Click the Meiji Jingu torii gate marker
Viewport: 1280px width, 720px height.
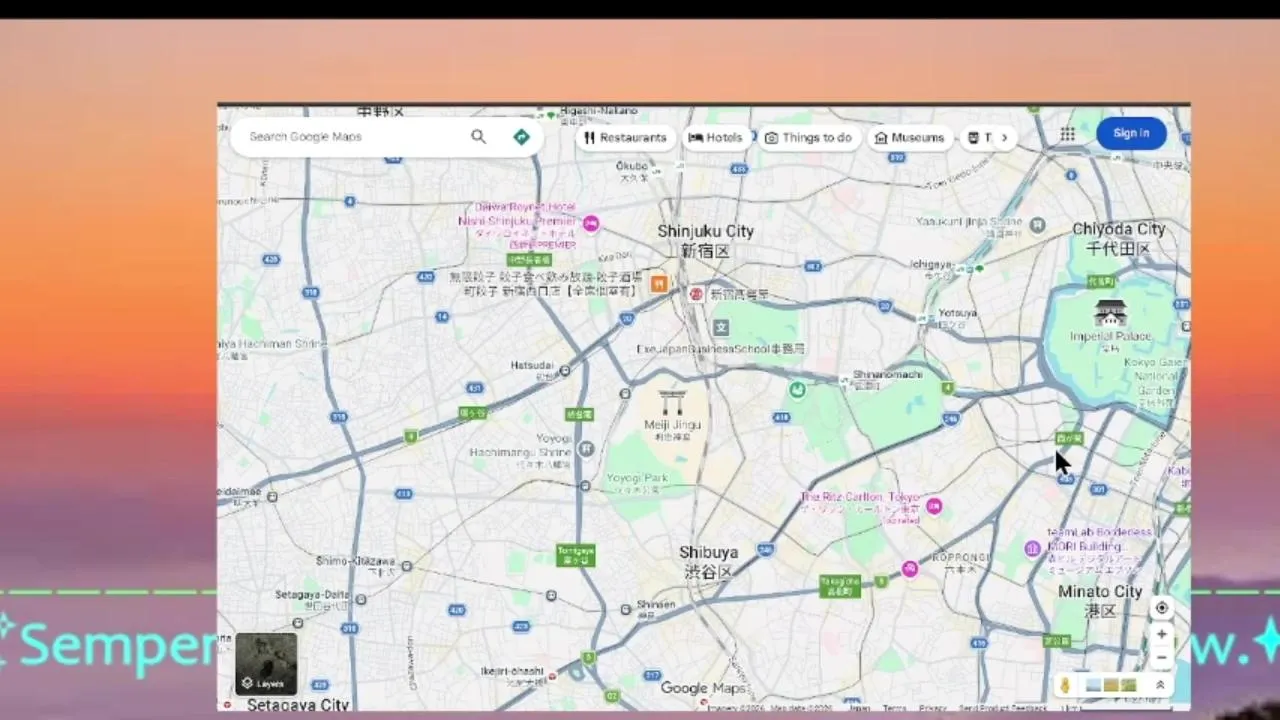(672, 402)
